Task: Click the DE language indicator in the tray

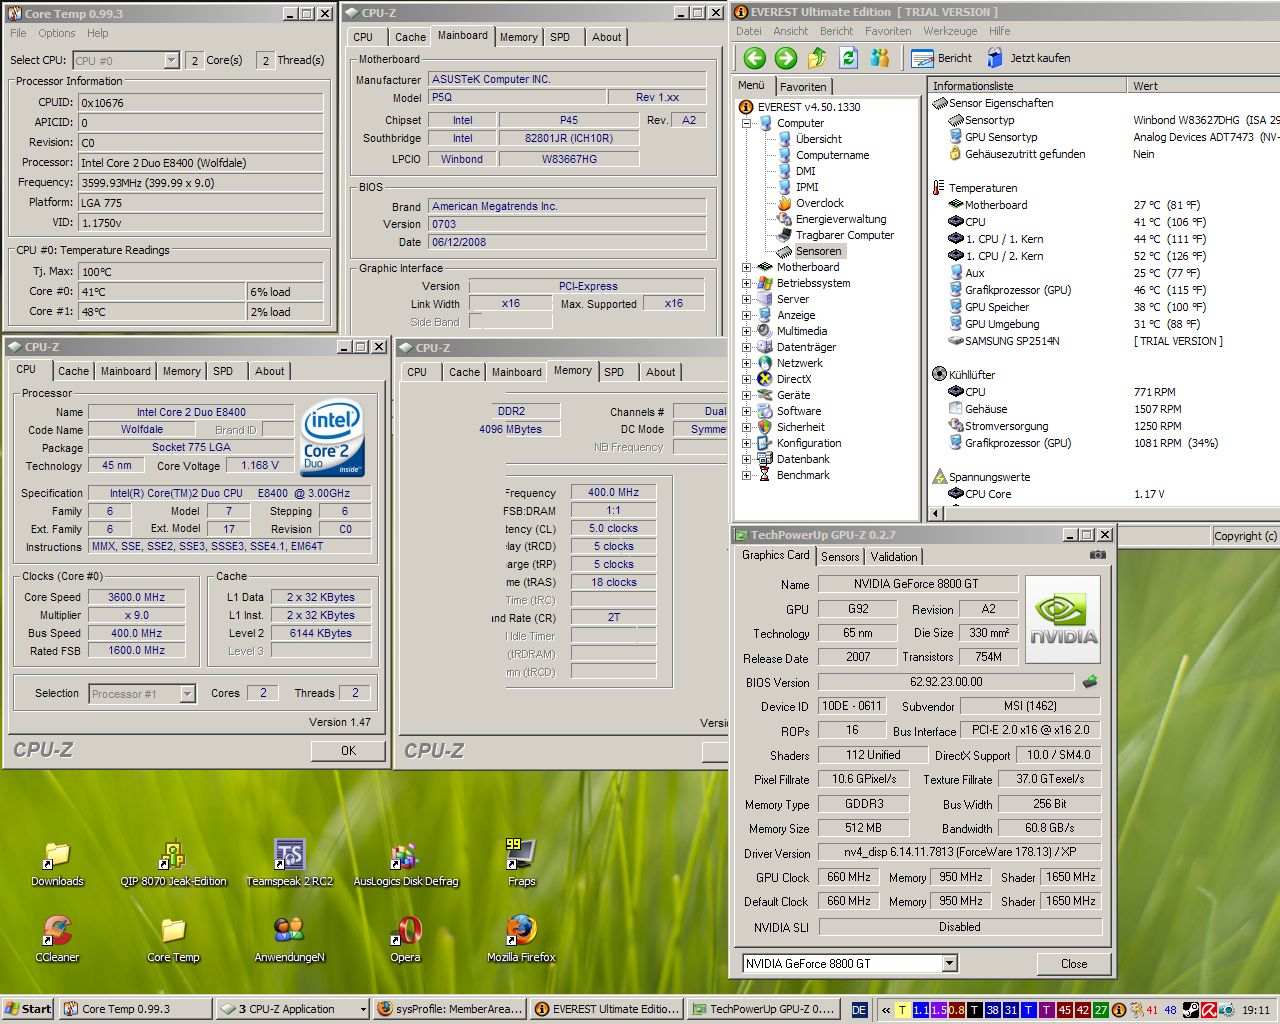Action: pos(860,1010)
